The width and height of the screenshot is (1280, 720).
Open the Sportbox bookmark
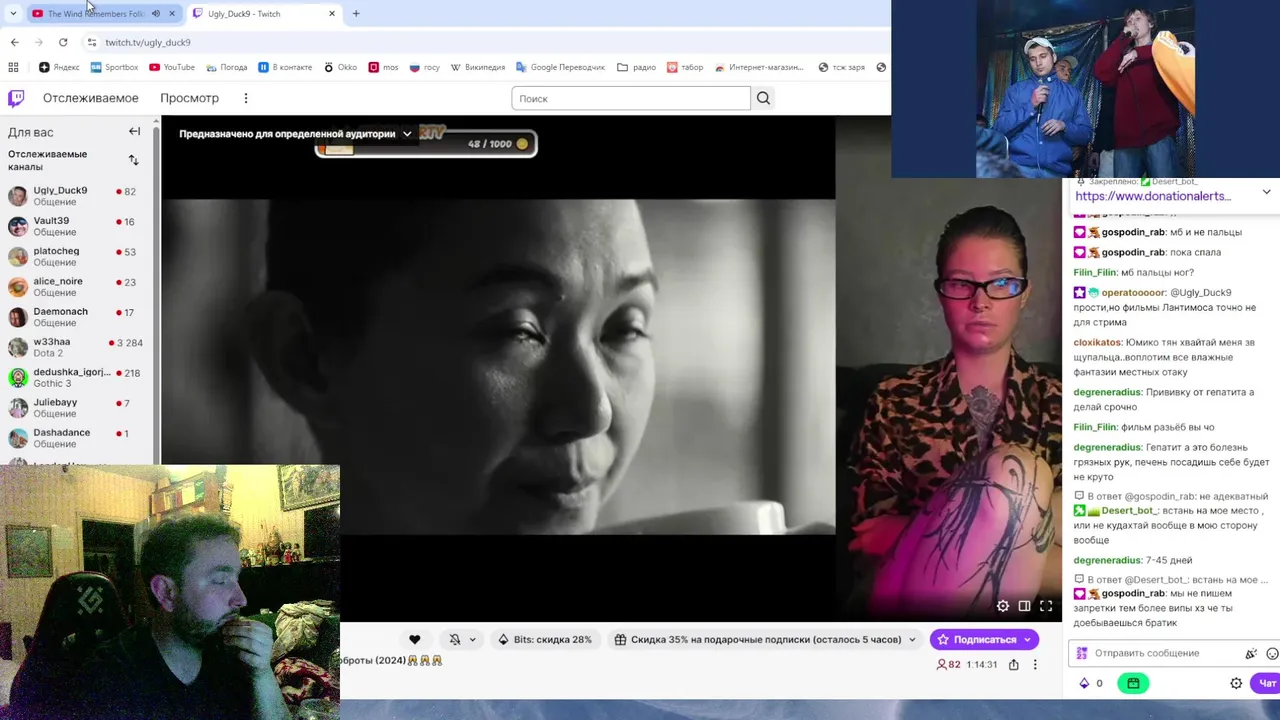point(114,67)
